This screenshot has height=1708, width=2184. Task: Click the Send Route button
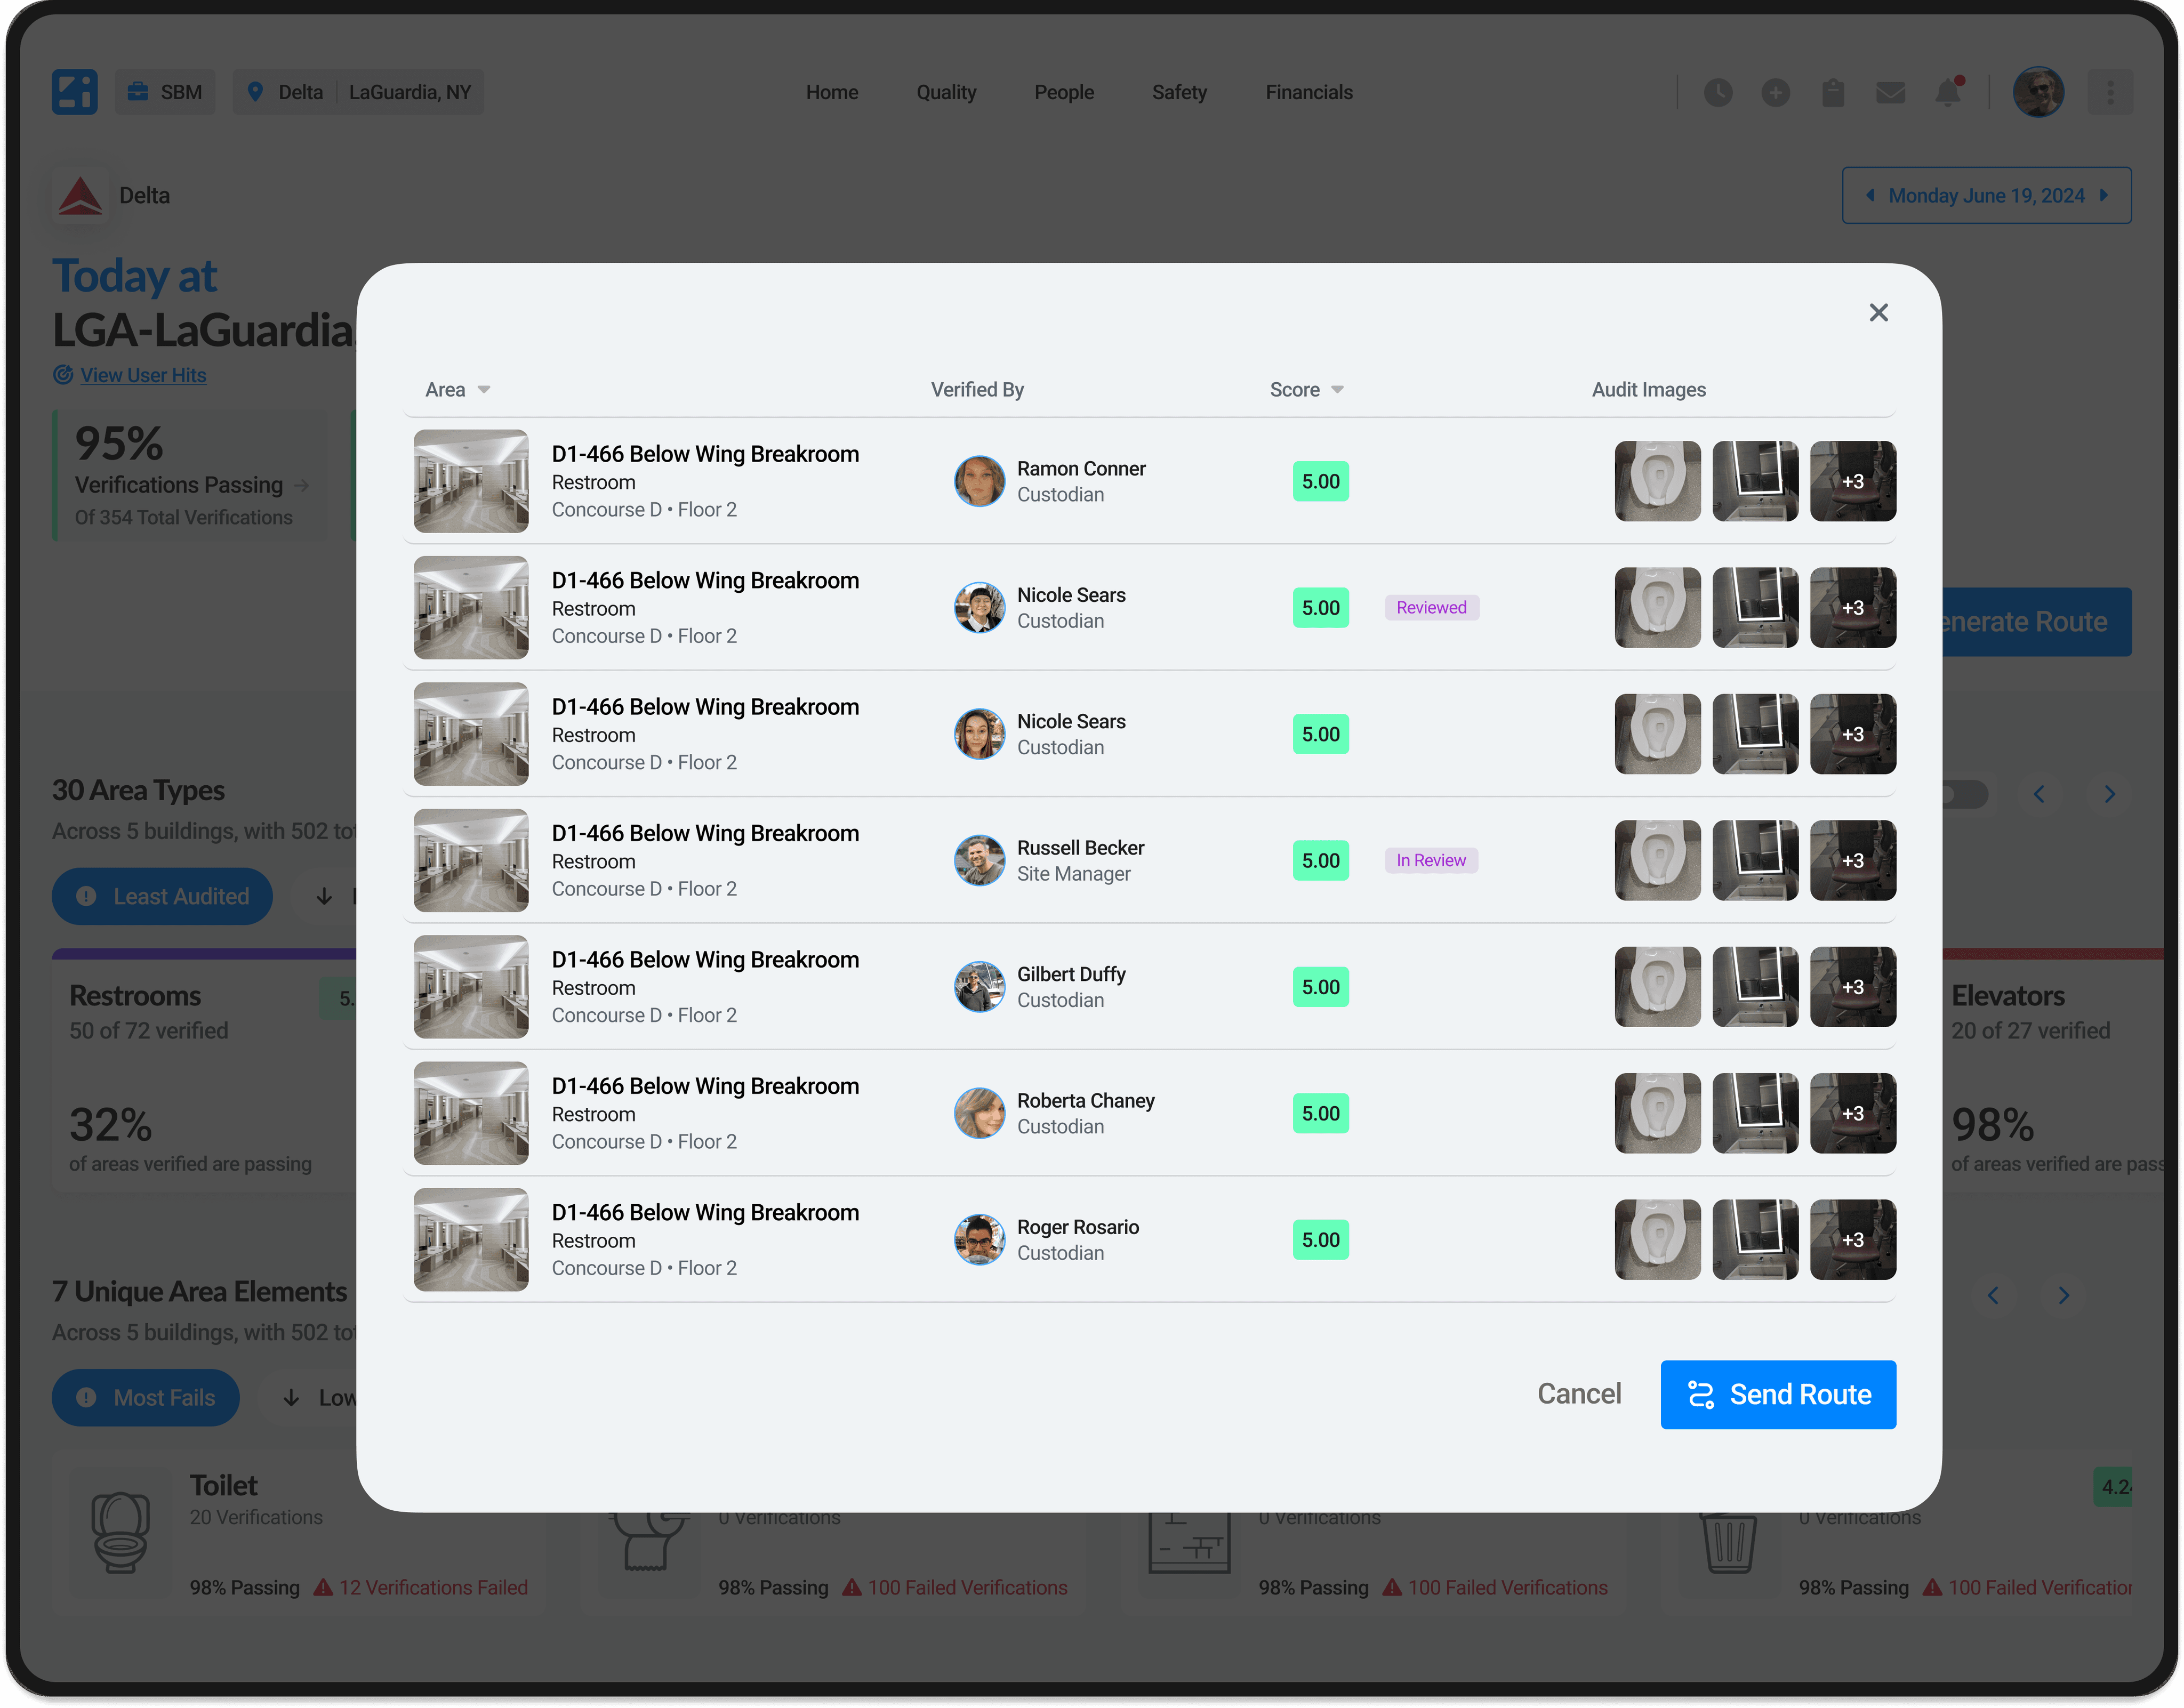tap(1778, 1394)
